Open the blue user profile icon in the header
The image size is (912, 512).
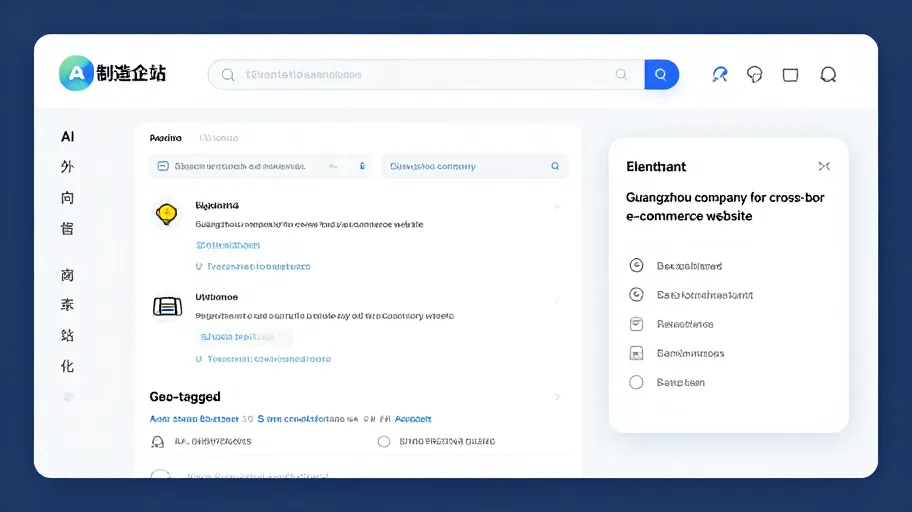click(719, 74)
